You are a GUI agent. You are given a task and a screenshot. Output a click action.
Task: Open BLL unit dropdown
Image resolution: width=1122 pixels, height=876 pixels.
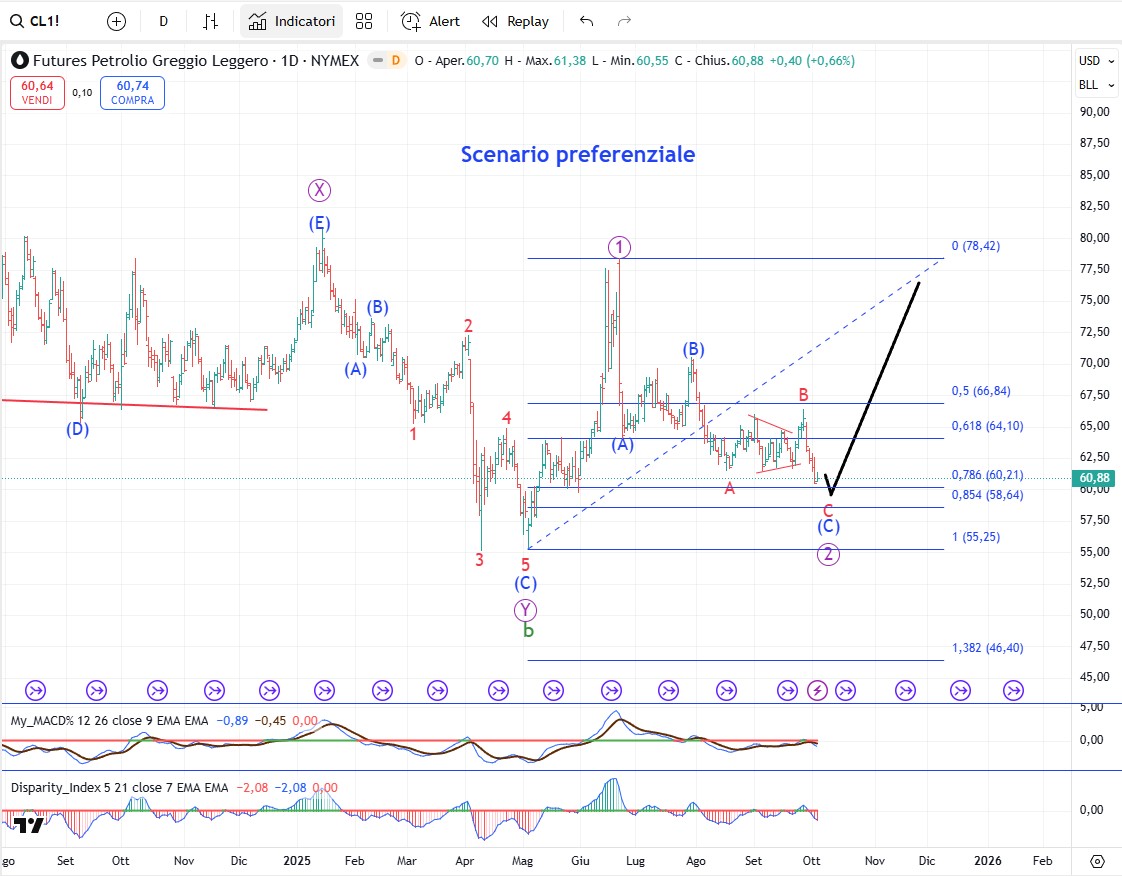(x=1096, y=84)
